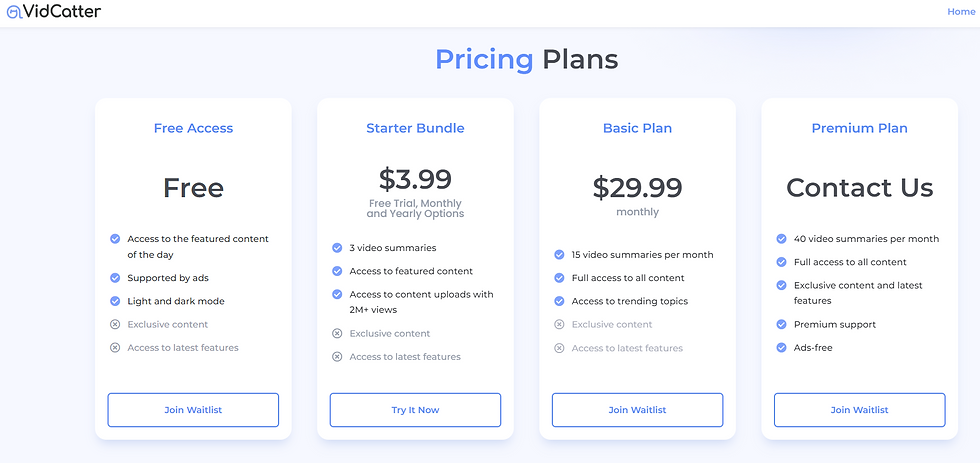Viewport: 980px width, 463px height.
Task: Select the Premium Plan heading
Action: (859, 128)
